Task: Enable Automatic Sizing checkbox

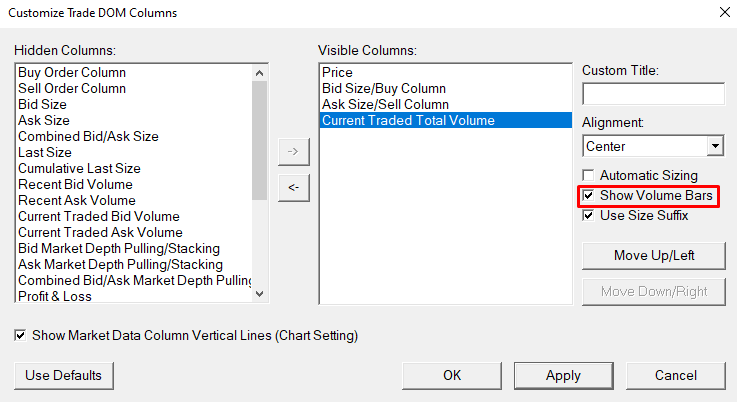Action: coord(588,176)
